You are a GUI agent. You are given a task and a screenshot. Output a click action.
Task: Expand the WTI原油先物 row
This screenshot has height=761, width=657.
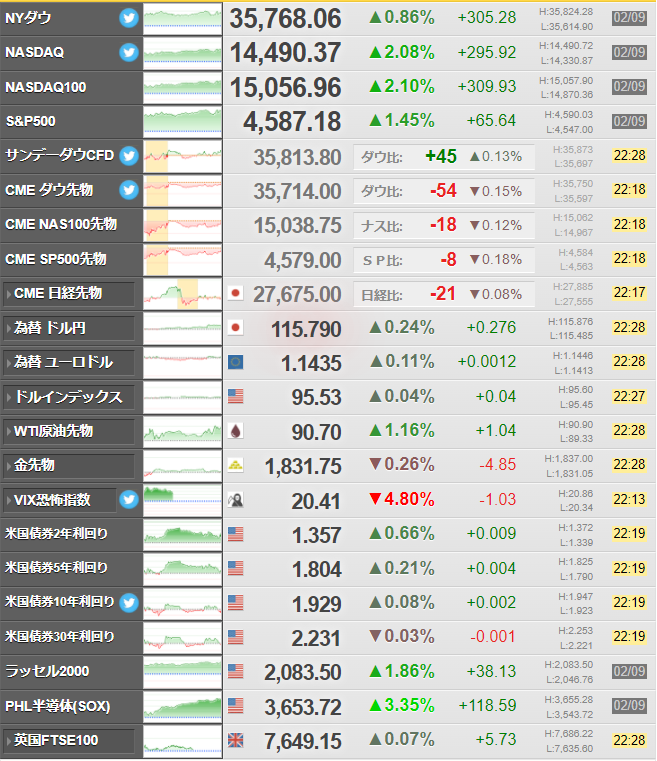tap(68, 431)
